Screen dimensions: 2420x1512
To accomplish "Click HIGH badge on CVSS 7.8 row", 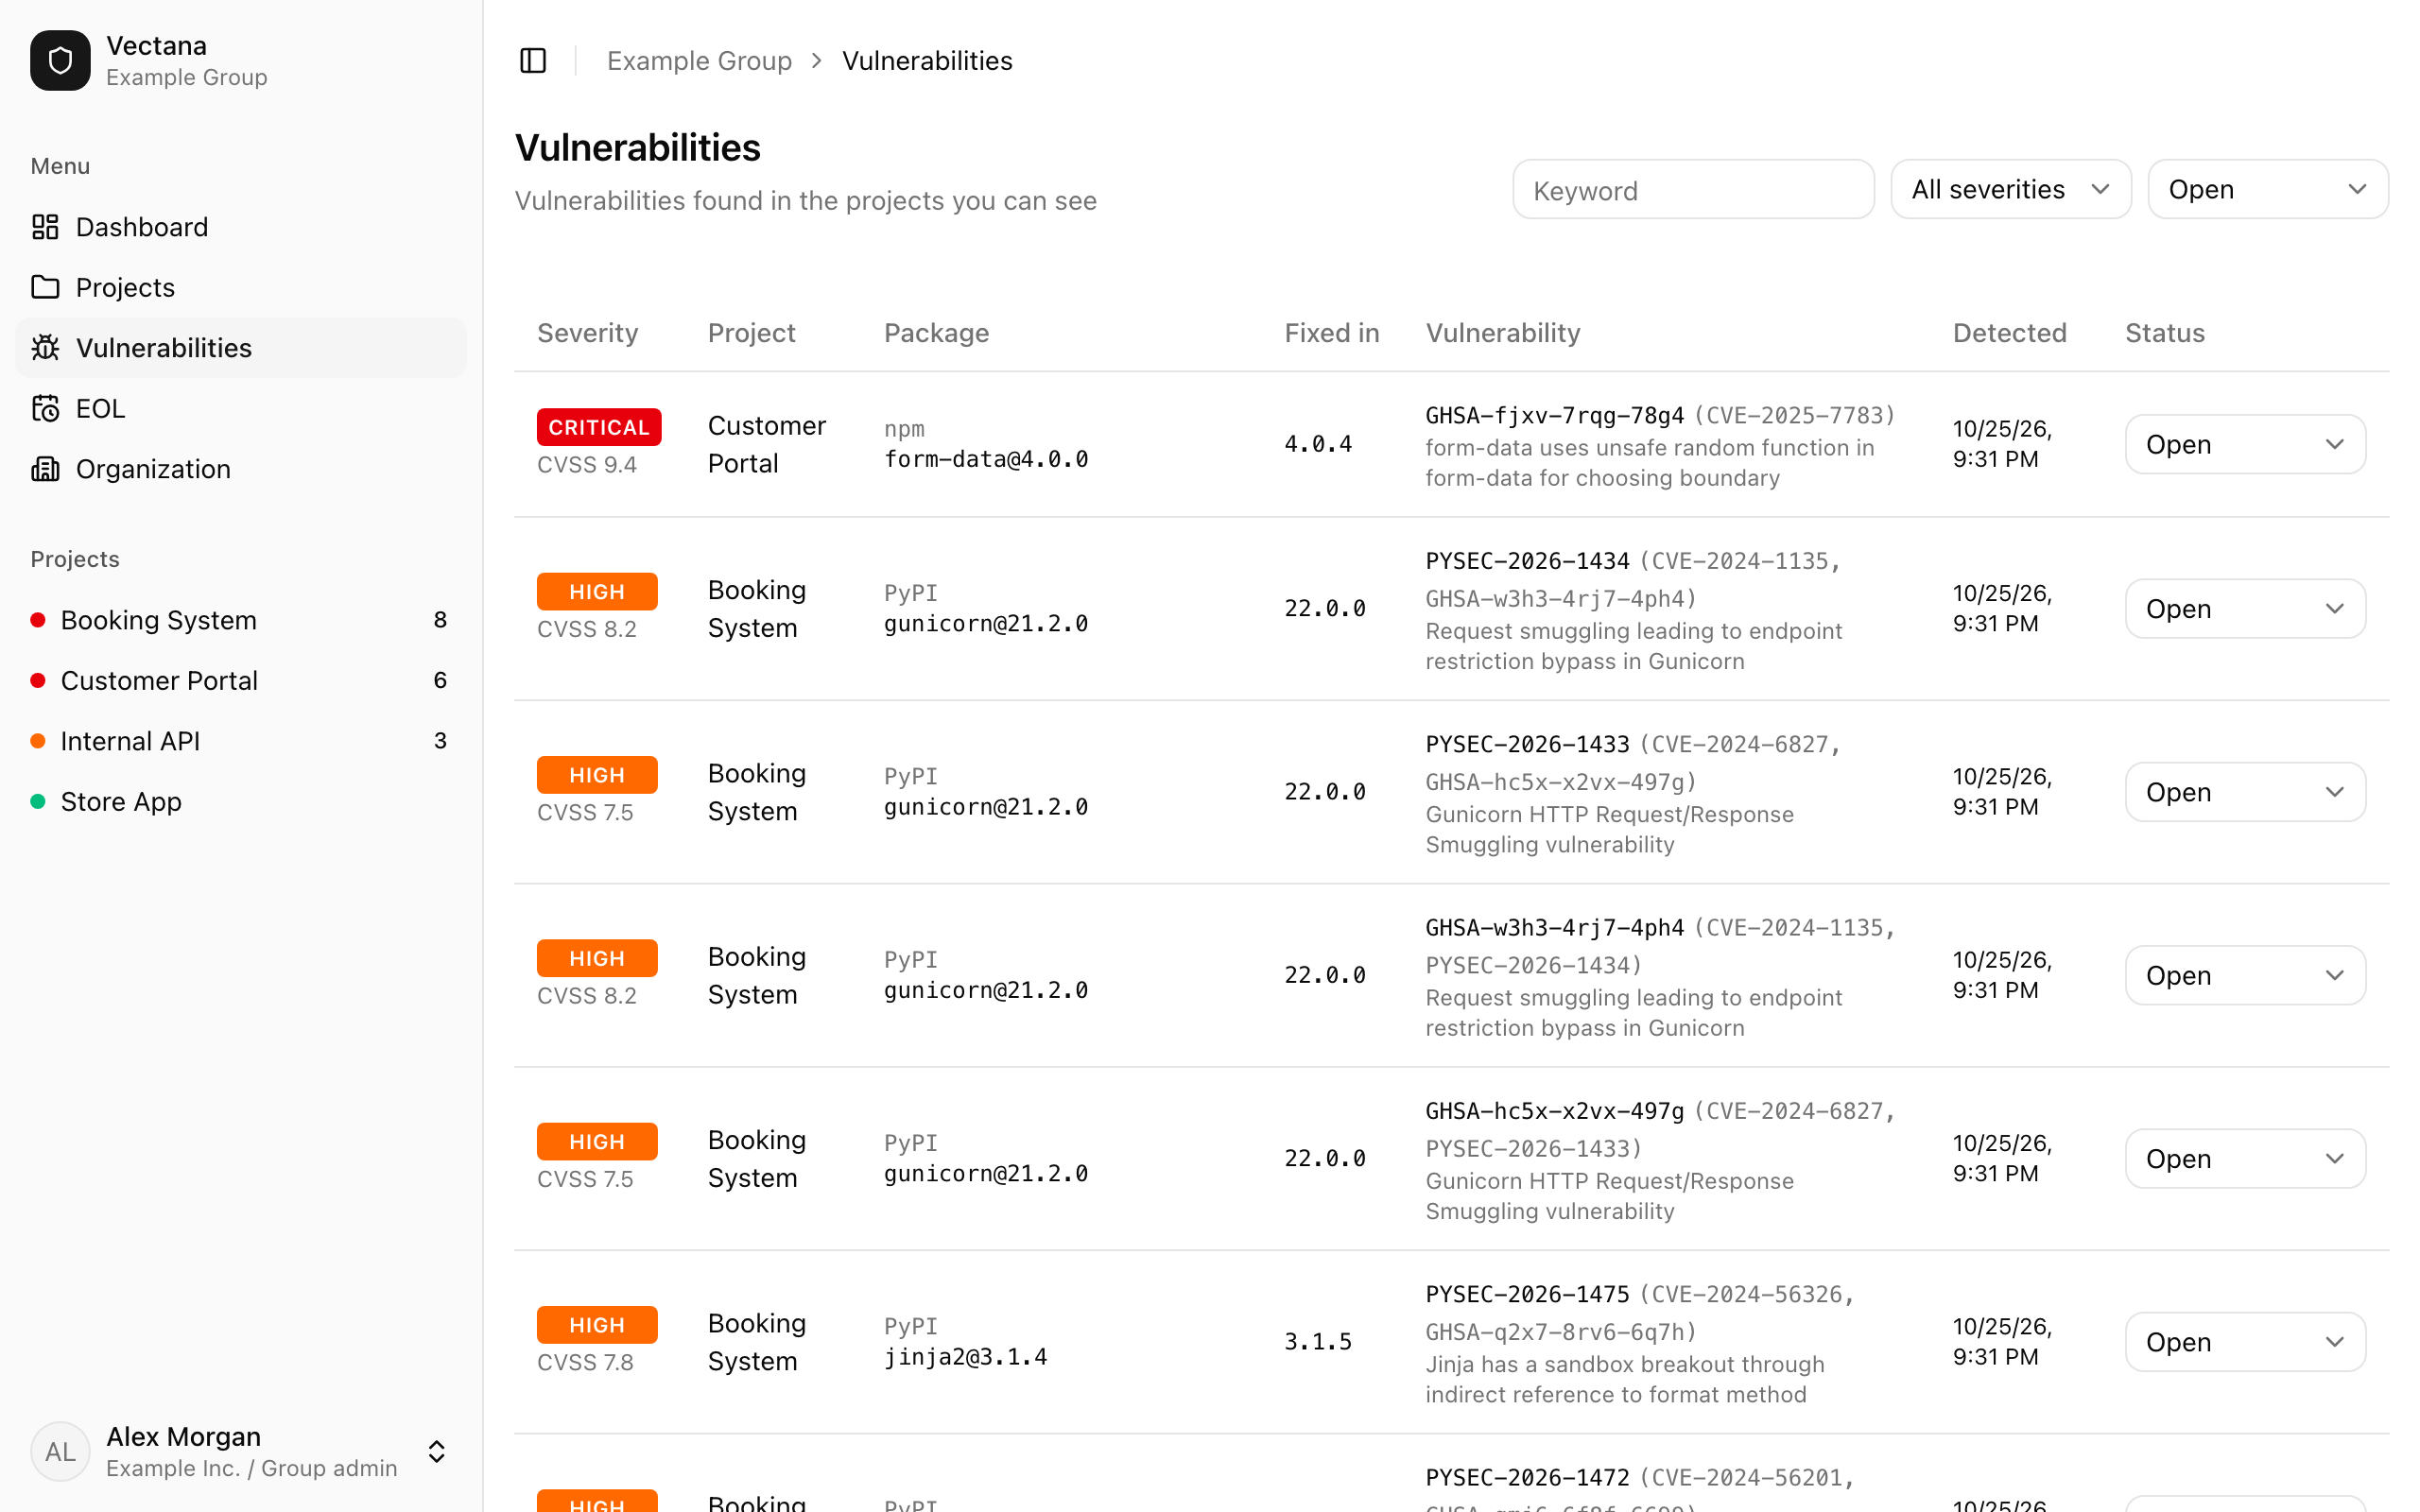I will click(597, 1325).
